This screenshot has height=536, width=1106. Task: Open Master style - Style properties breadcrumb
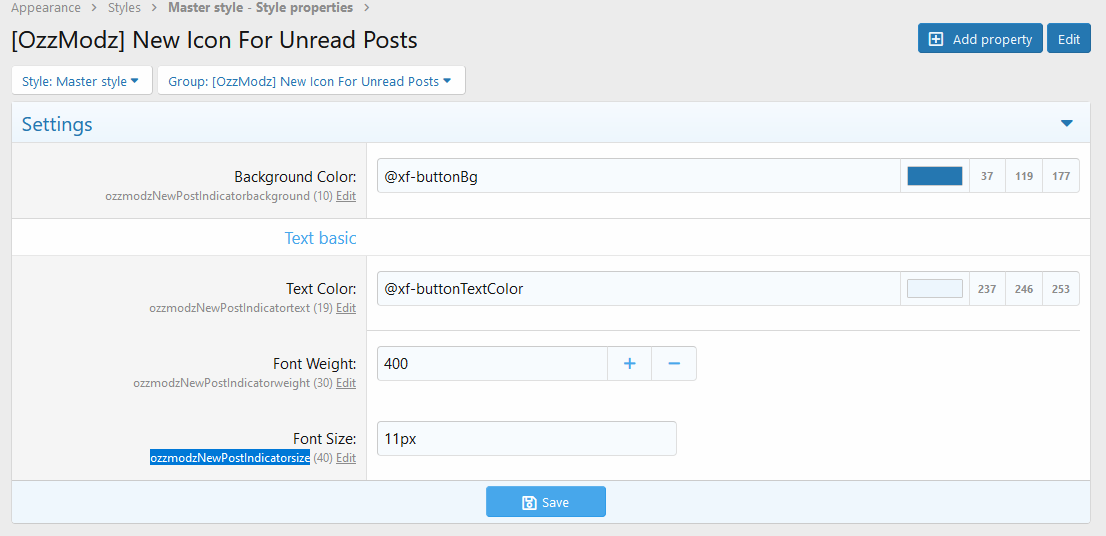(260, 8)
